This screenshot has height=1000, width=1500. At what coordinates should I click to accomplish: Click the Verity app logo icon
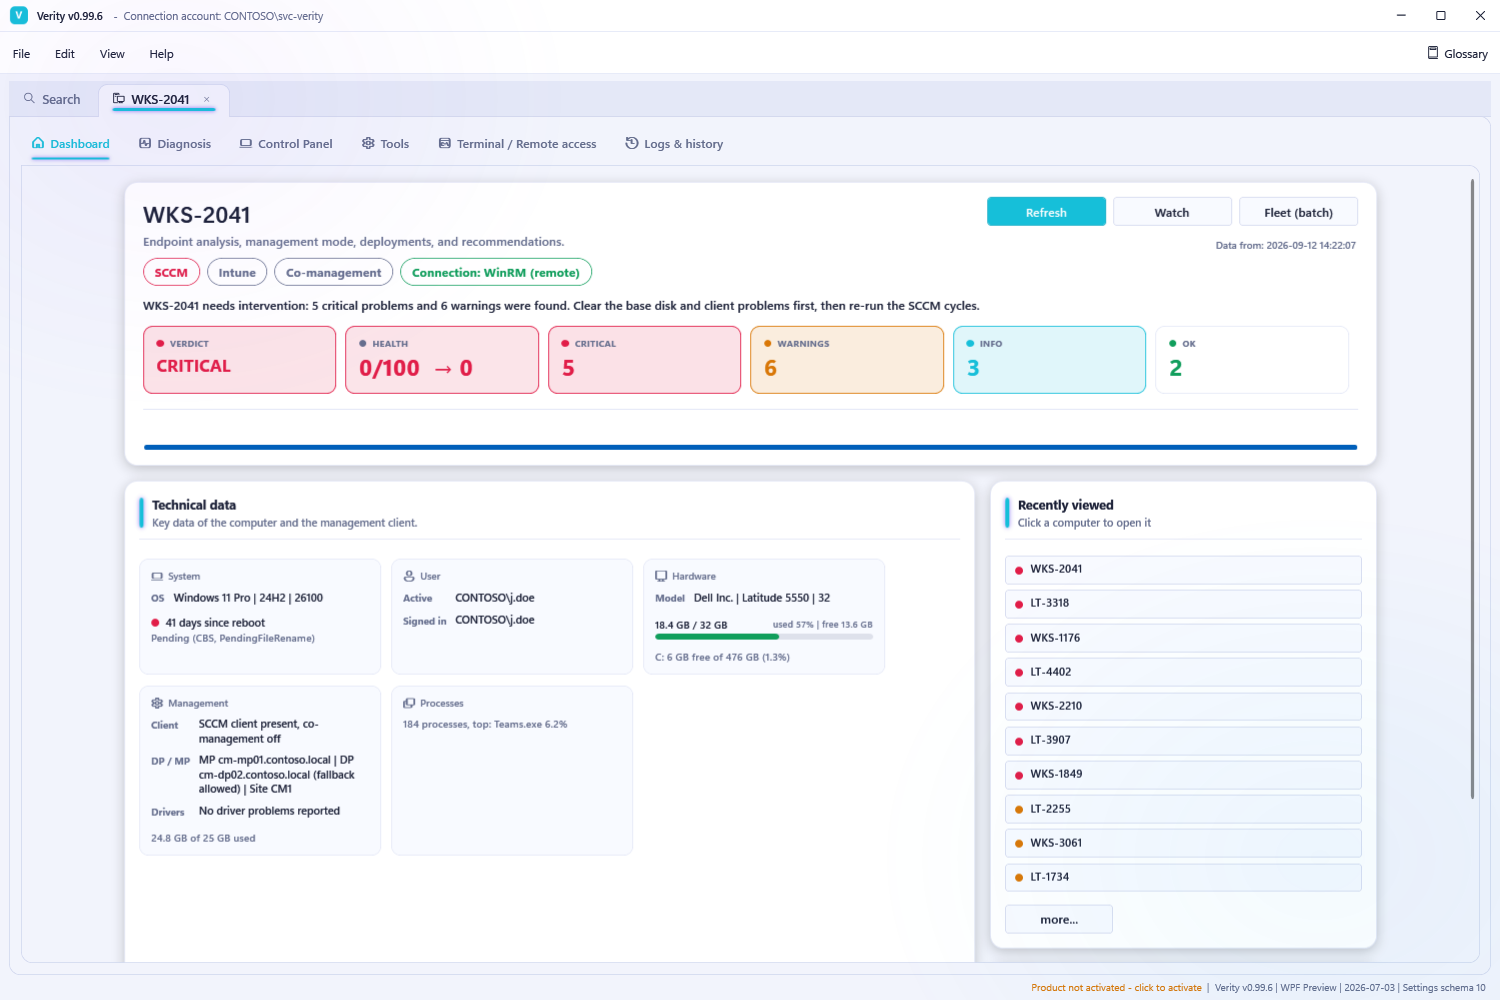pos(19,15)
